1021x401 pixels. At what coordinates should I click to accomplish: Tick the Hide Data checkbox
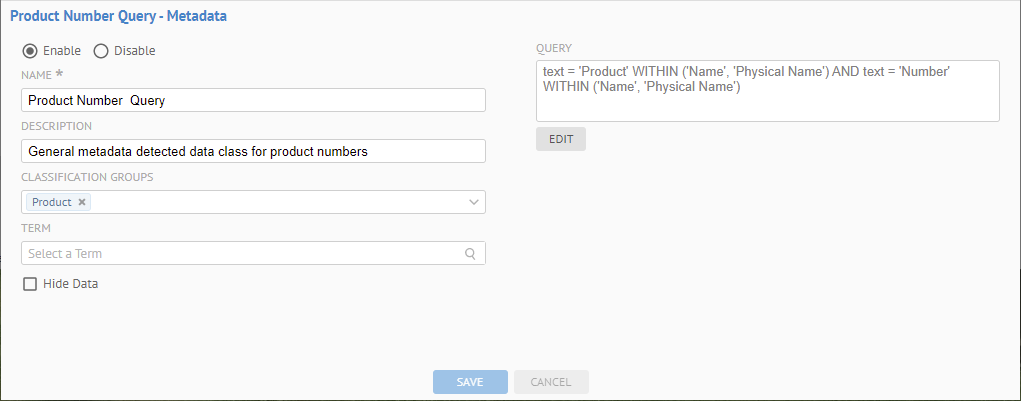click(30, 284)
